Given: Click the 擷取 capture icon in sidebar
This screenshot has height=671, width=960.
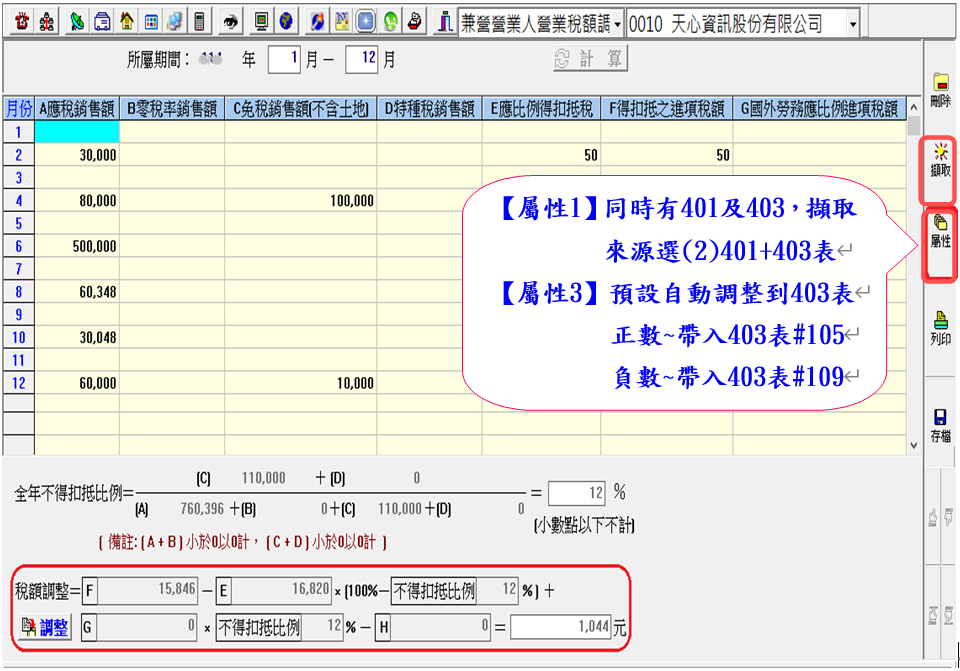Looking at the screenshot, I should click(940, 160).
